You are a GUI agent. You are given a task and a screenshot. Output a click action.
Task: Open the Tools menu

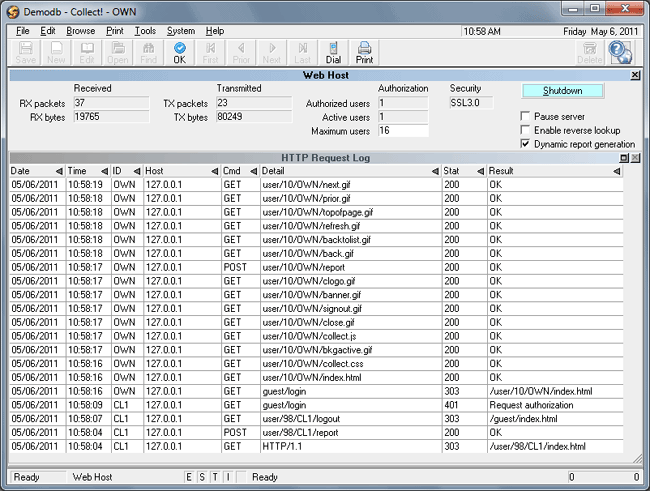[145, 31]
